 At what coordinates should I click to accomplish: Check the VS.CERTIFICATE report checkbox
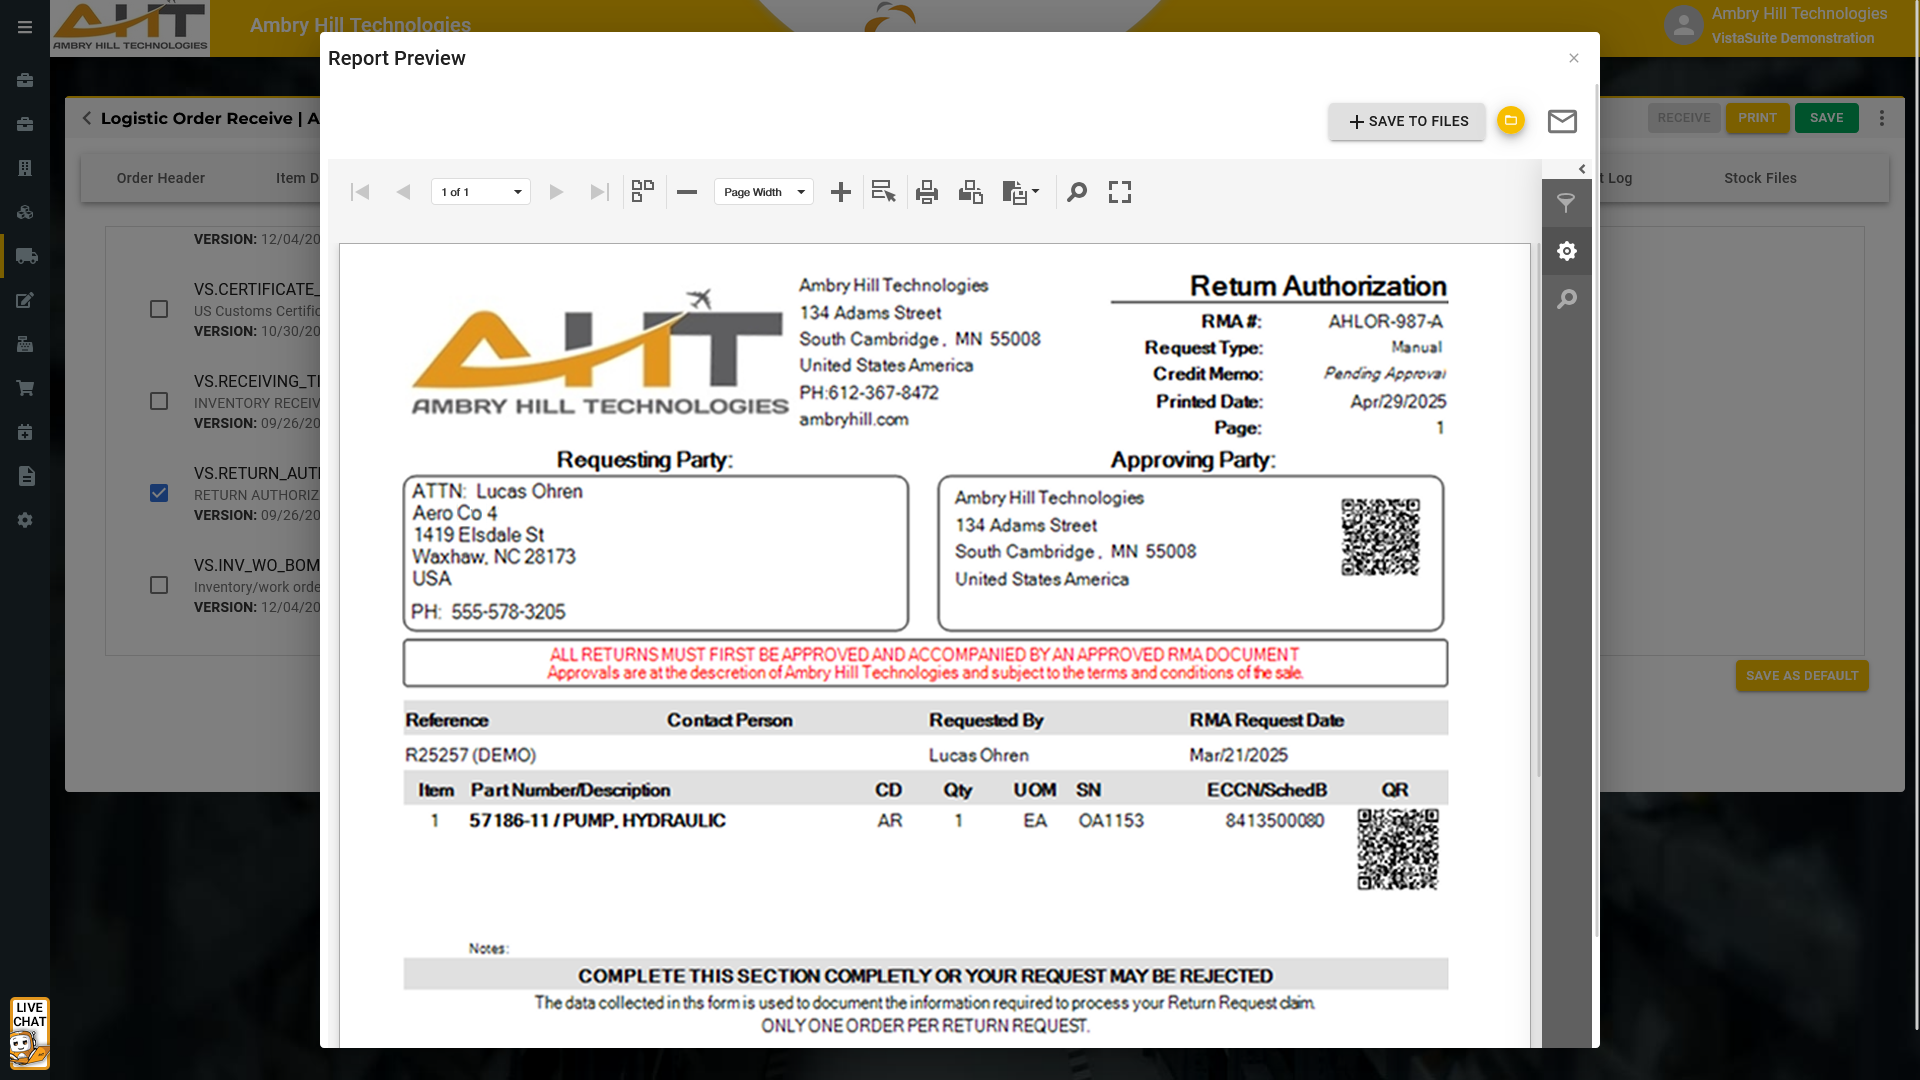tap(159, 309)
